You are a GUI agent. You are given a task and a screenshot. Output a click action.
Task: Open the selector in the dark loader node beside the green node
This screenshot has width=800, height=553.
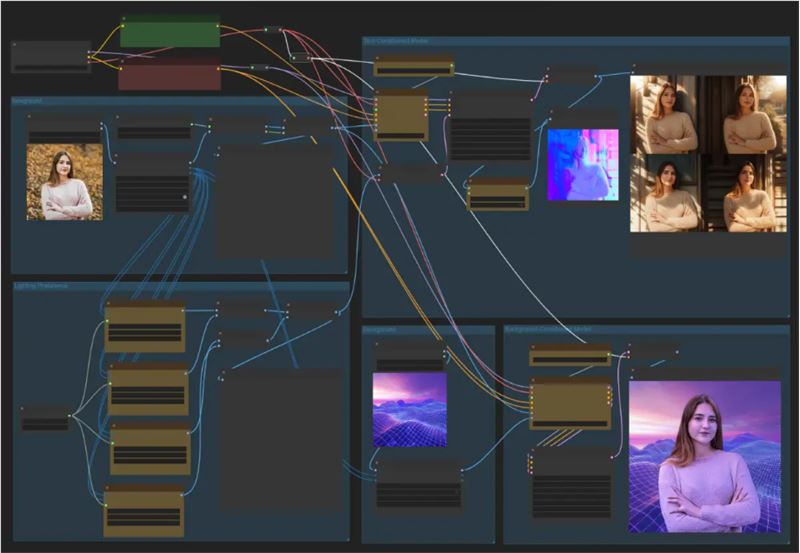pos(50,67)
